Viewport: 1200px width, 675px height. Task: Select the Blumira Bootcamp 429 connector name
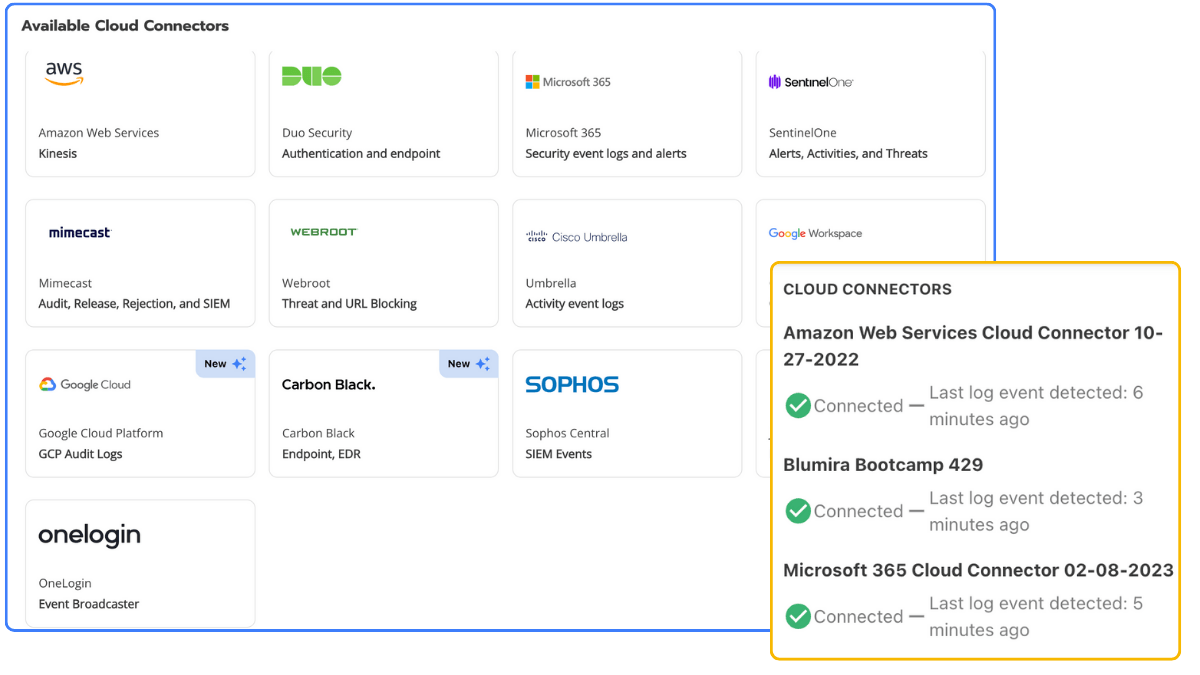[x=884, y=465]
